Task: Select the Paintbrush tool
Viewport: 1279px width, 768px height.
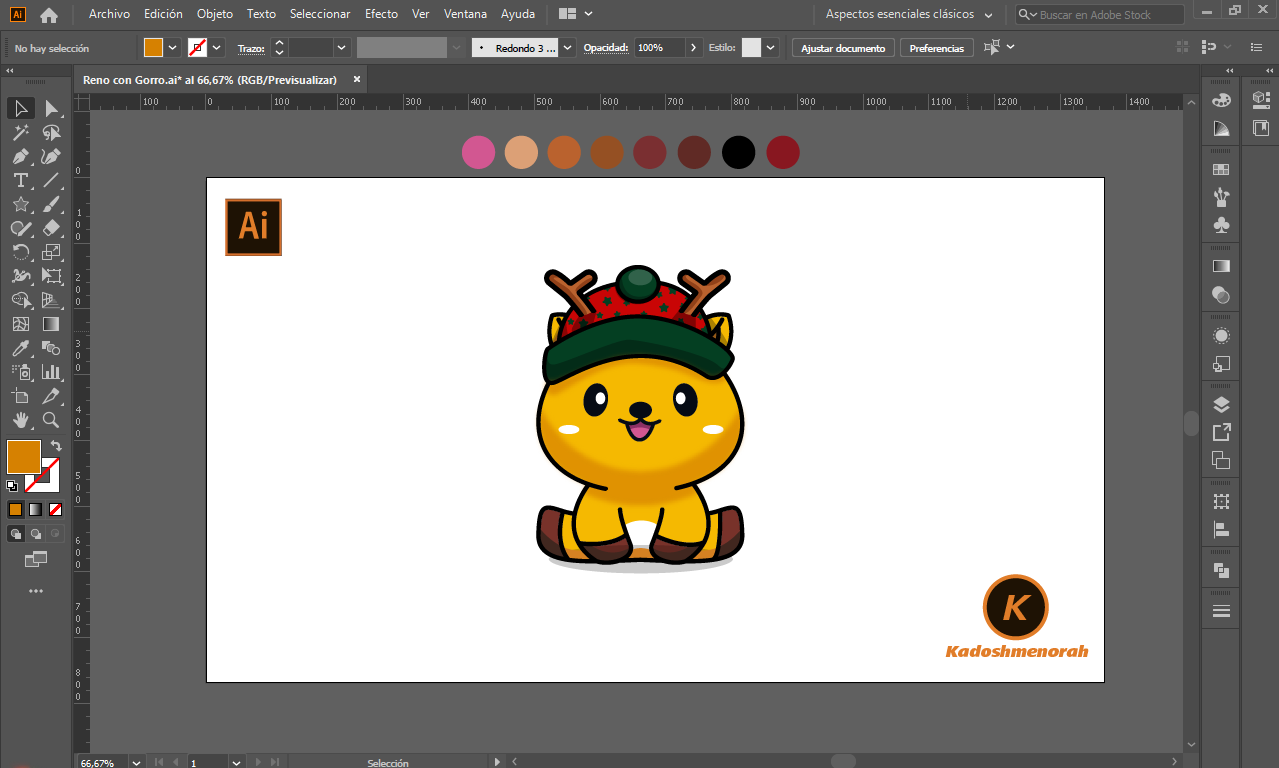Action: pyautogui.click(x=51, y=204)
